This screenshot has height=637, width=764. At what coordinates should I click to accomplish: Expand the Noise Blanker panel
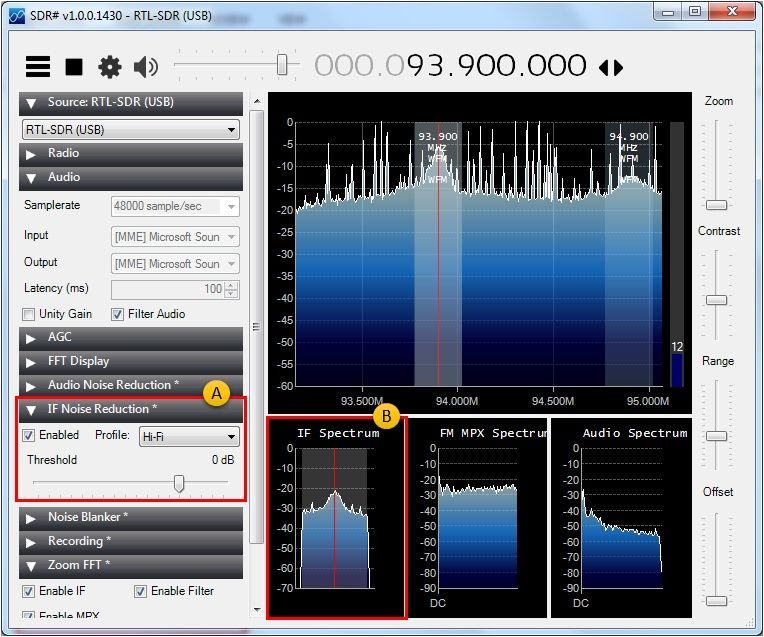coord(131,518)
